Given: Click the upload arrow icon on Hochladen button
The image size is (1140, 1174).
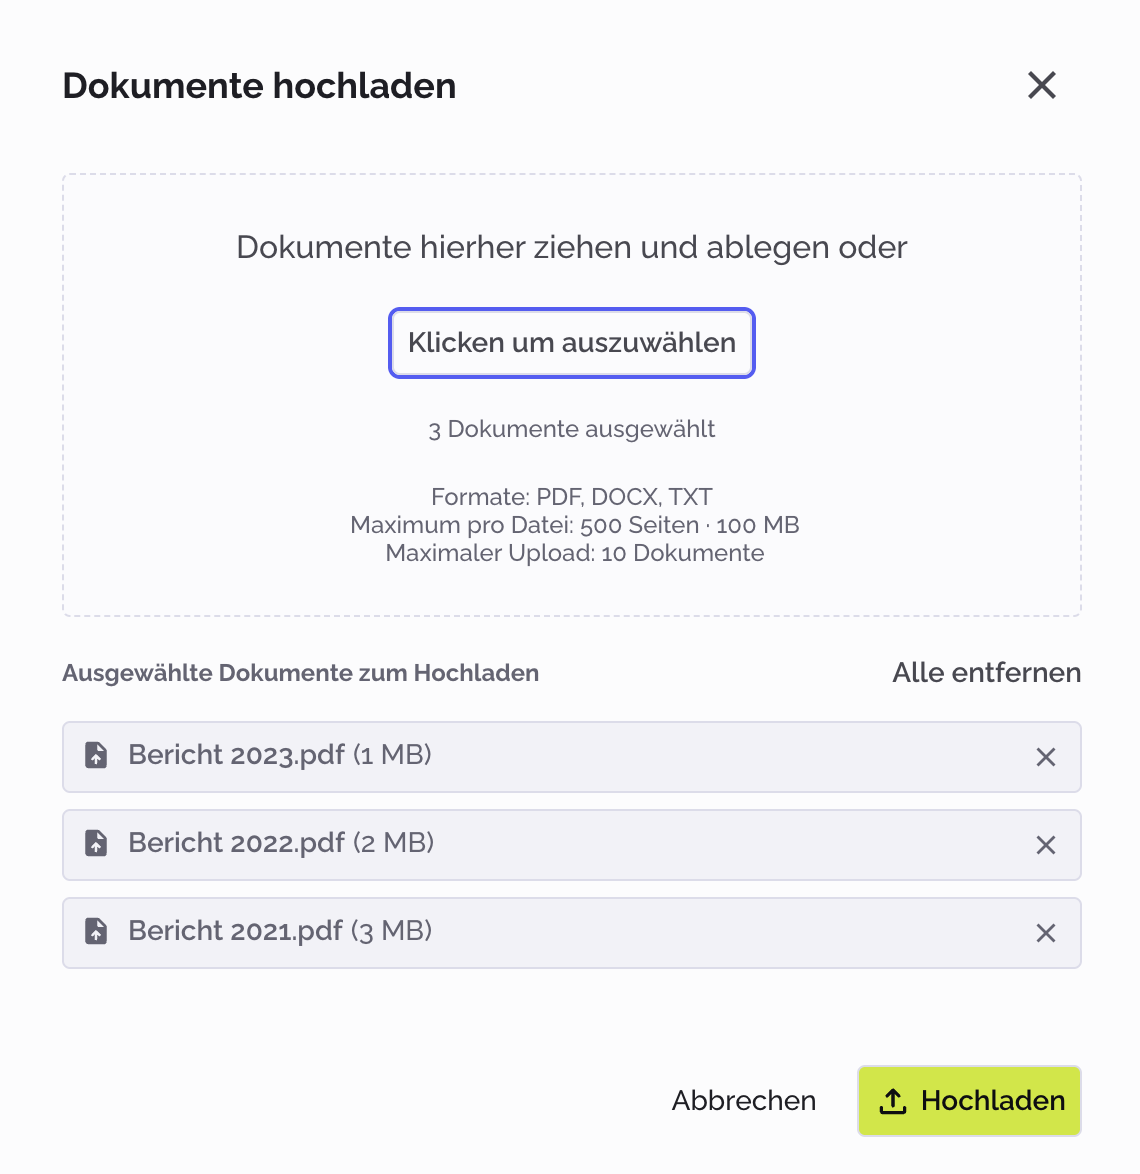Looking at the screenshot, I should (x=895, y=1100).
